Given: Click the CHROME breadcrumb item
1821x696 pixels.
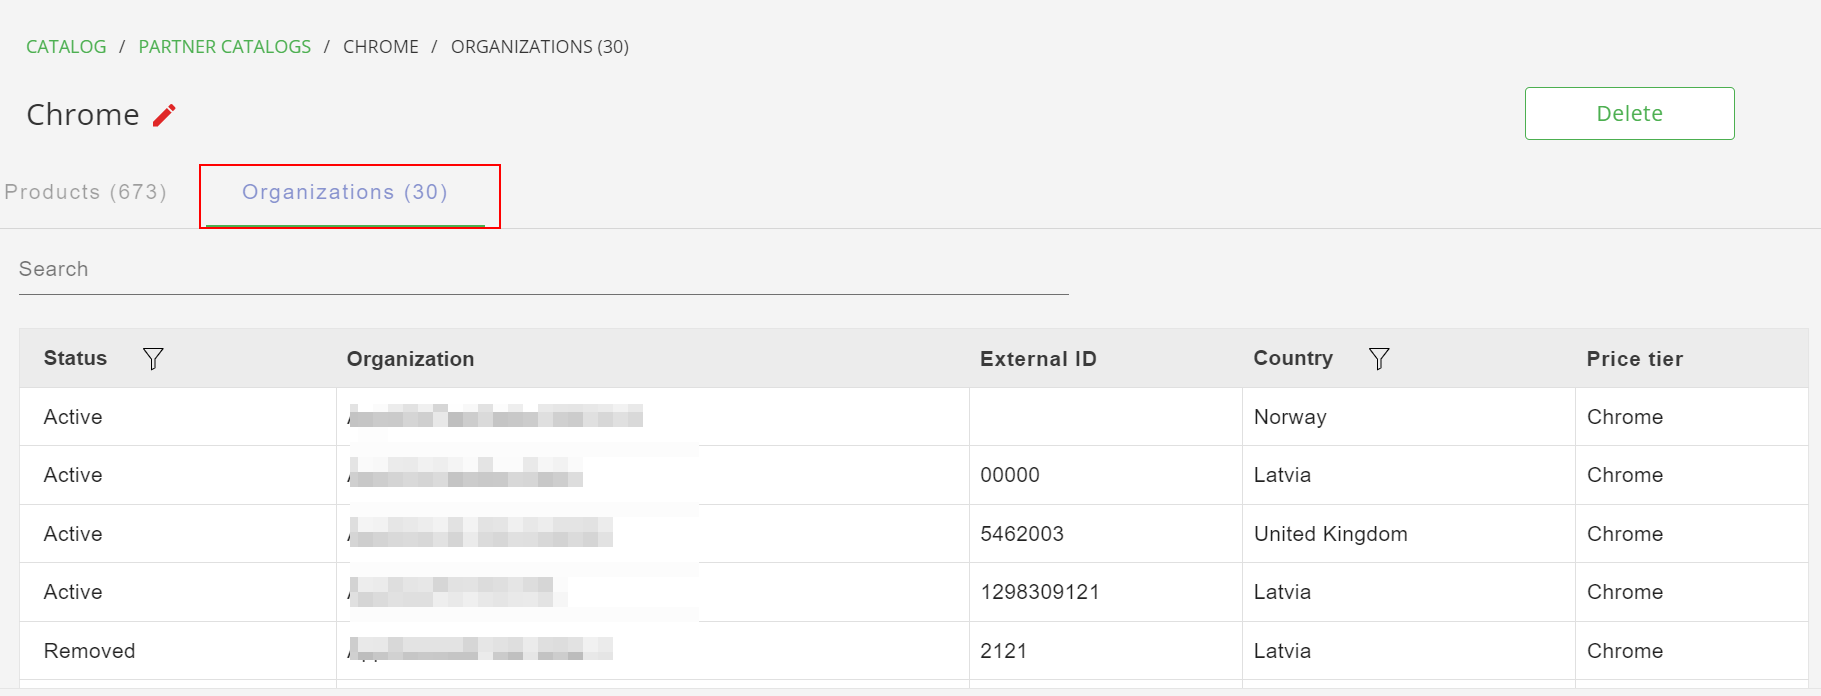Looking at the screenshot, I should 381,47.
